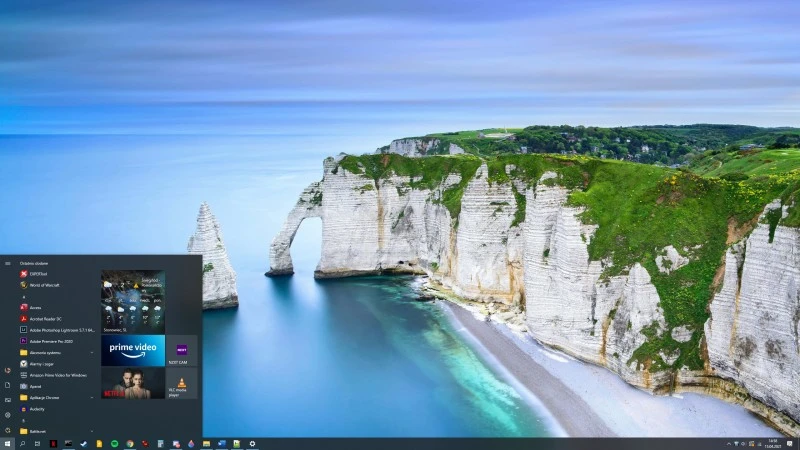
Task: Open taskbar search magnifier
Action: click(22, 444)
